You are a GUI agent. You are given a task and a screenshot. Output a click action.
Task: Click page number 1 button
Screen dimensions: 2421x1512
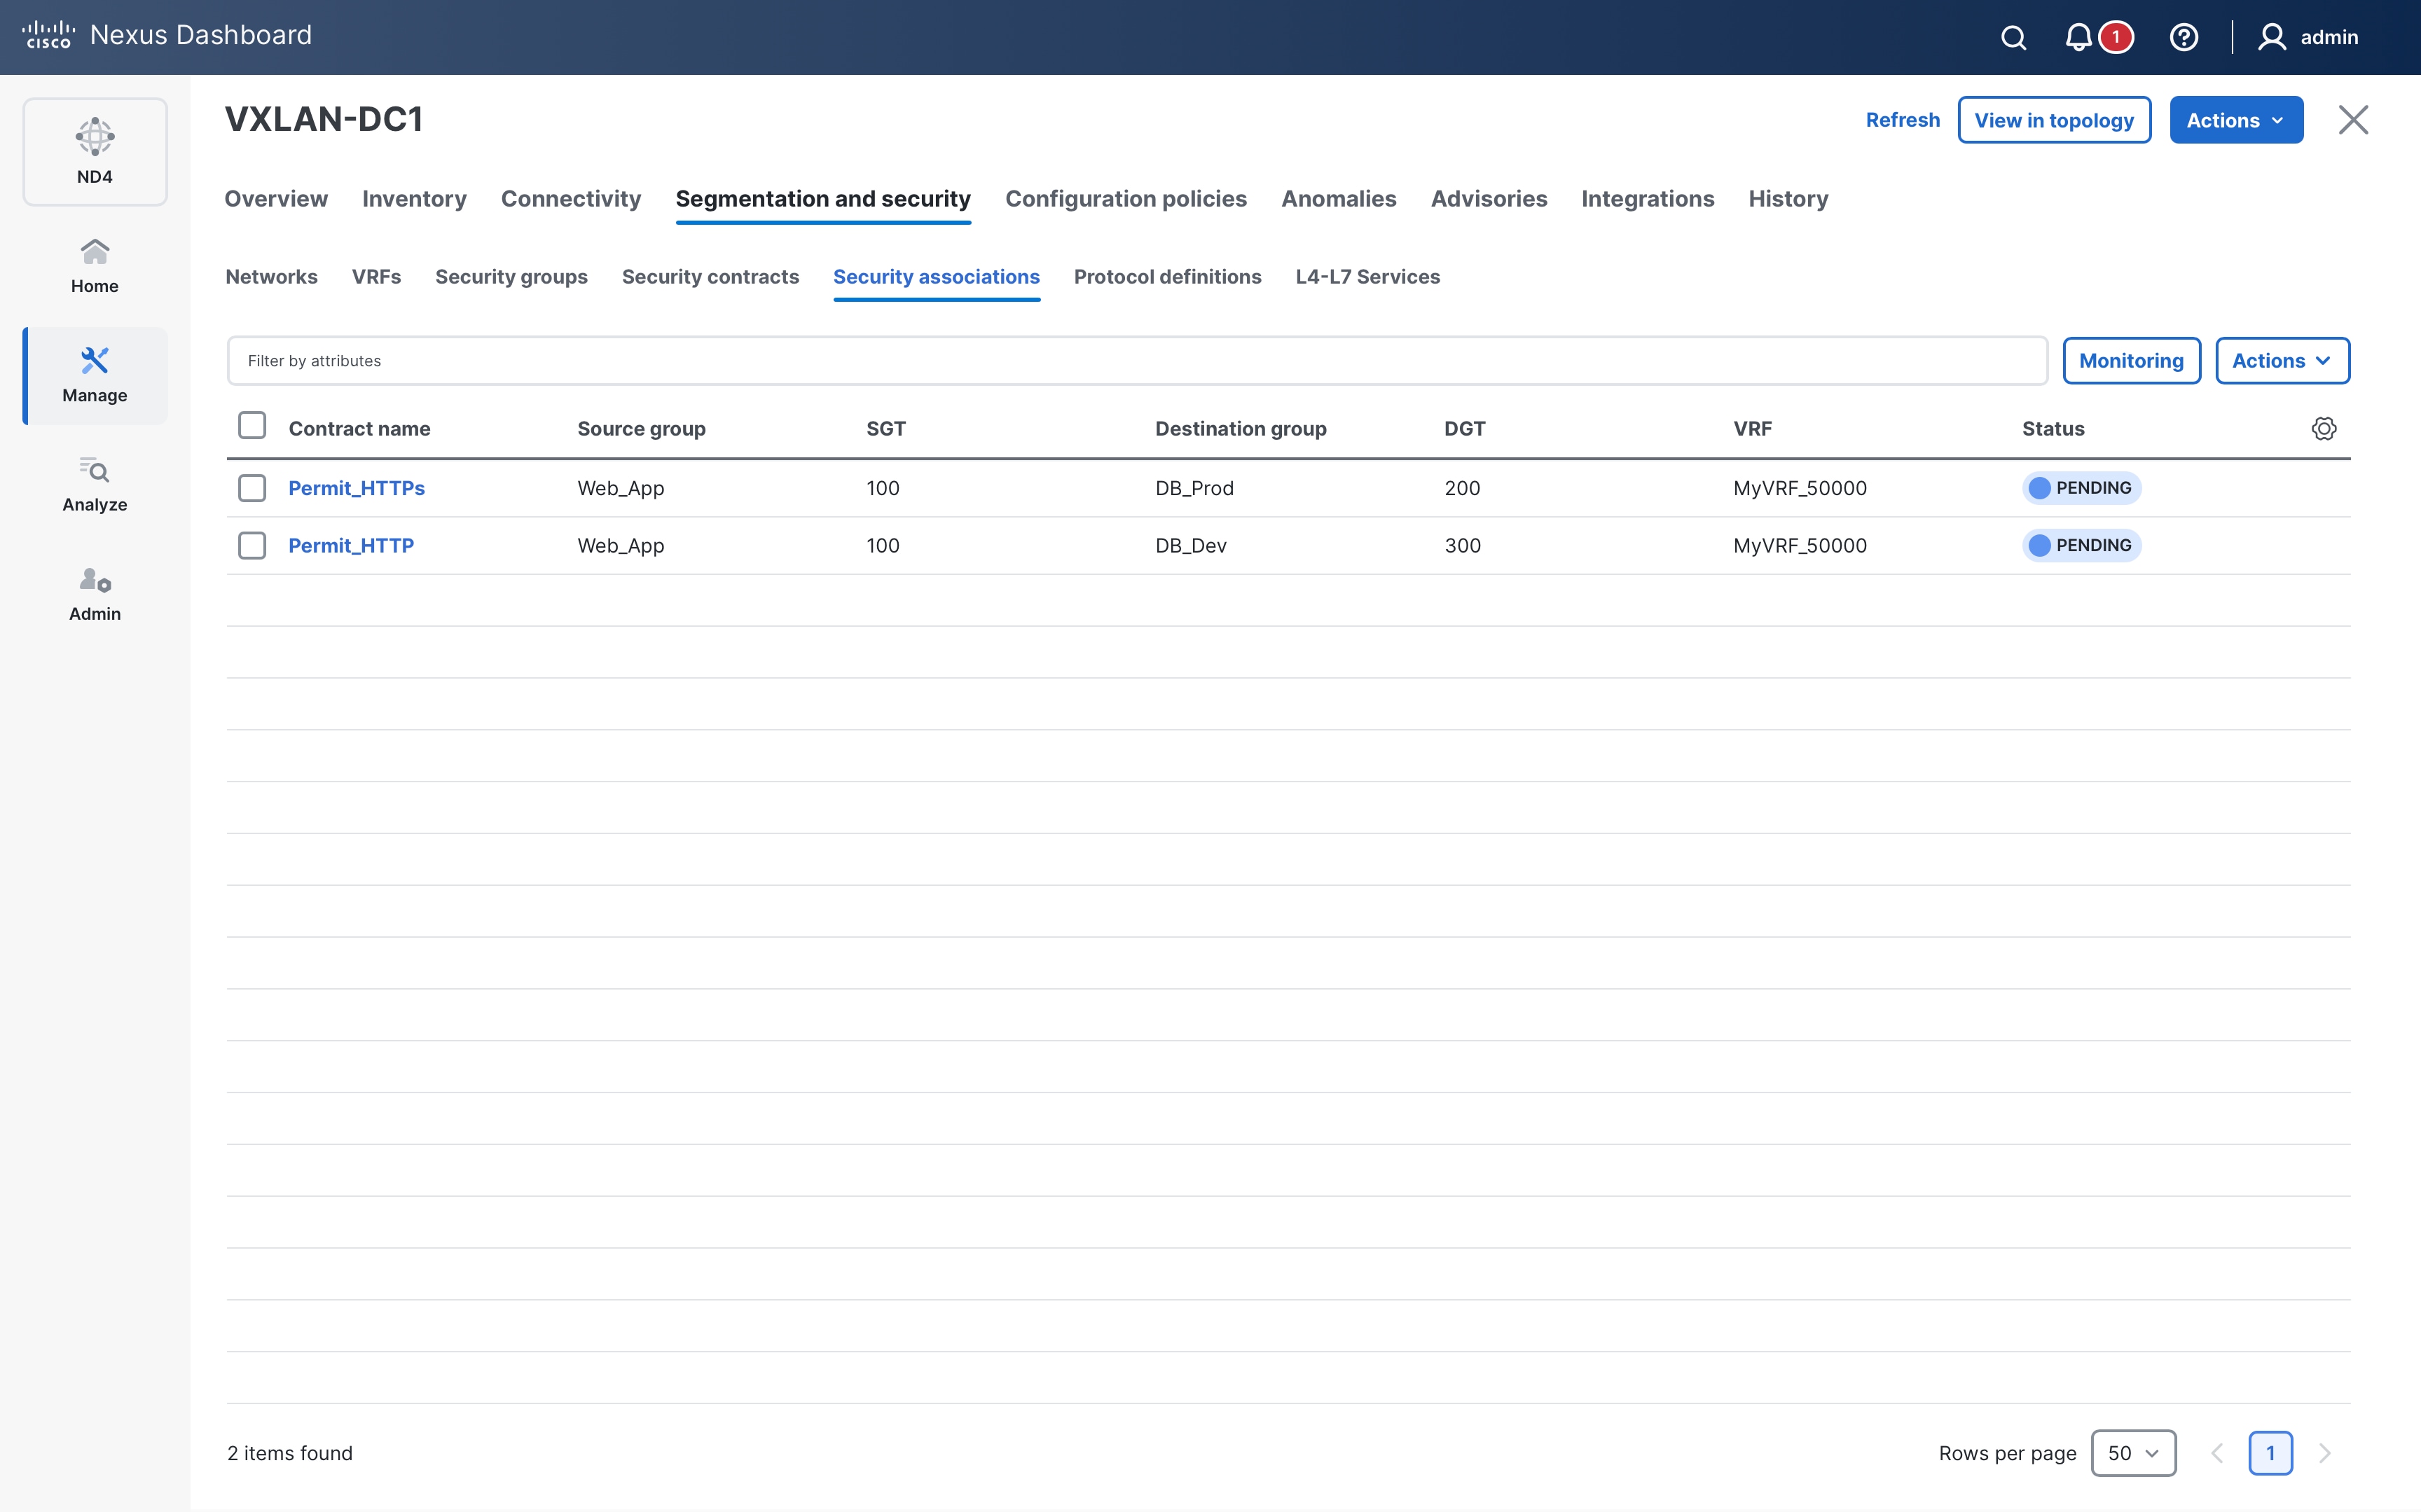[x=2270, y=1453]
